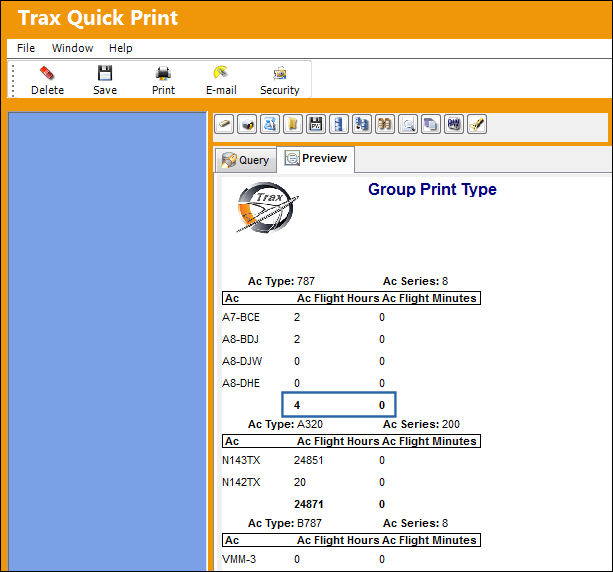Click the 787 group total value 4
Image resolution: width=613 pixels, height=572 pixels.
click(297, 405)
